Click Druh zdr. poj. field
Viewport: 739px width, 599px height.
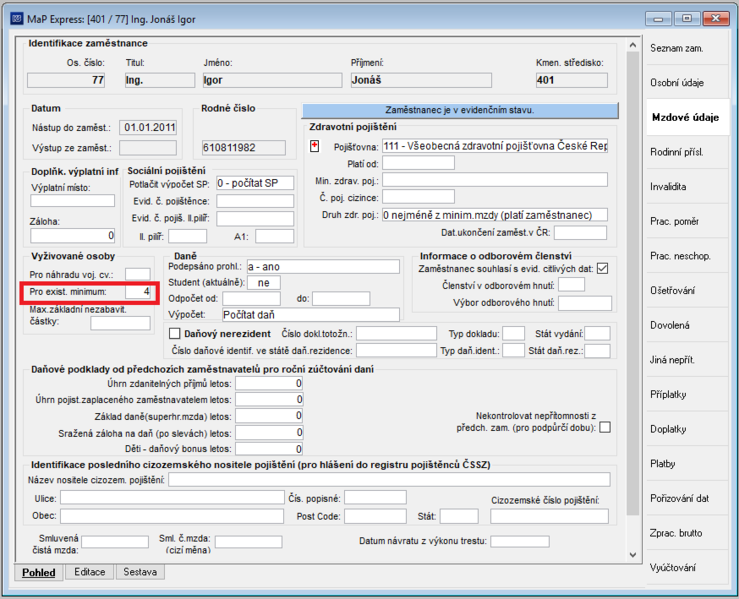[x=495, y=215]
